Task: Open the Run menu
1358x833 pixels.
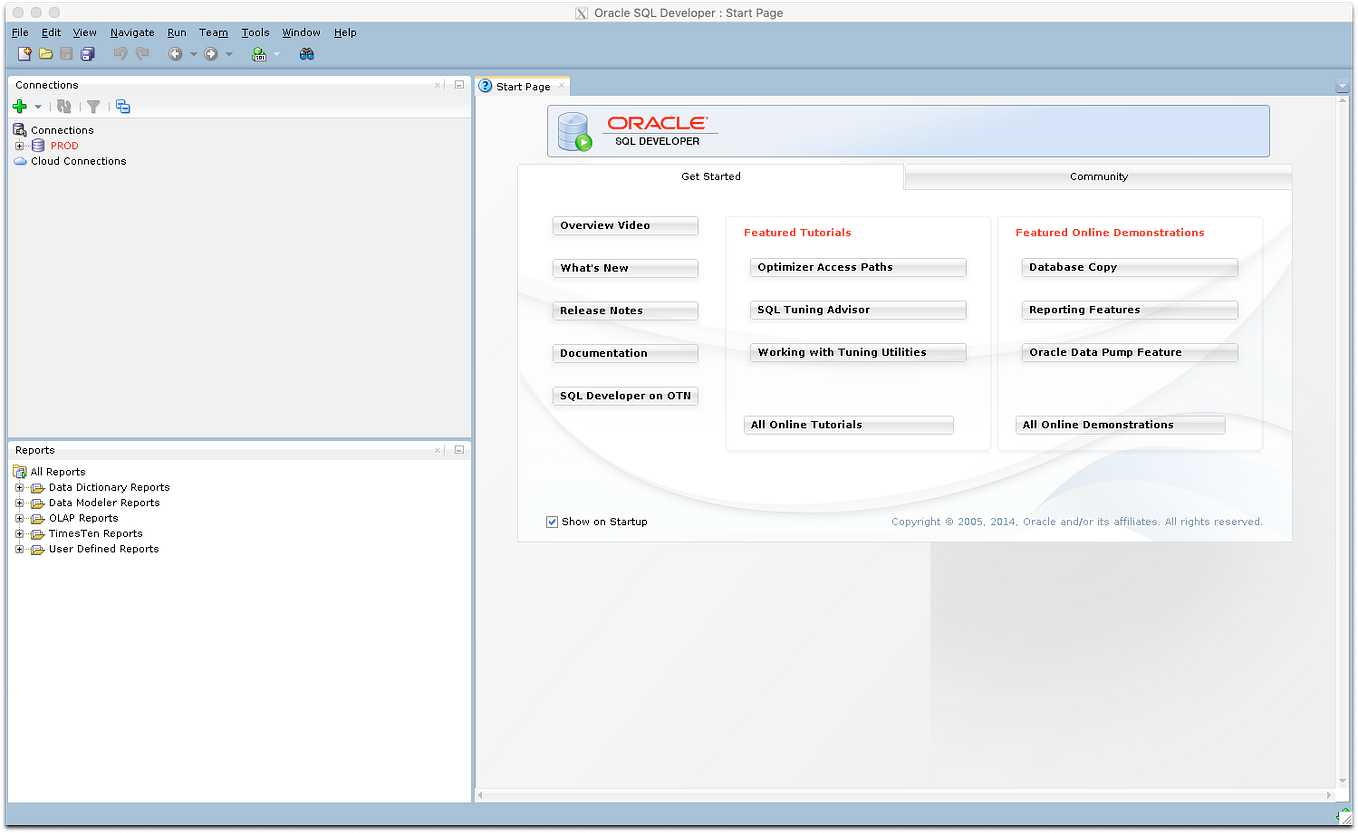Action: (x=177, y=32)
